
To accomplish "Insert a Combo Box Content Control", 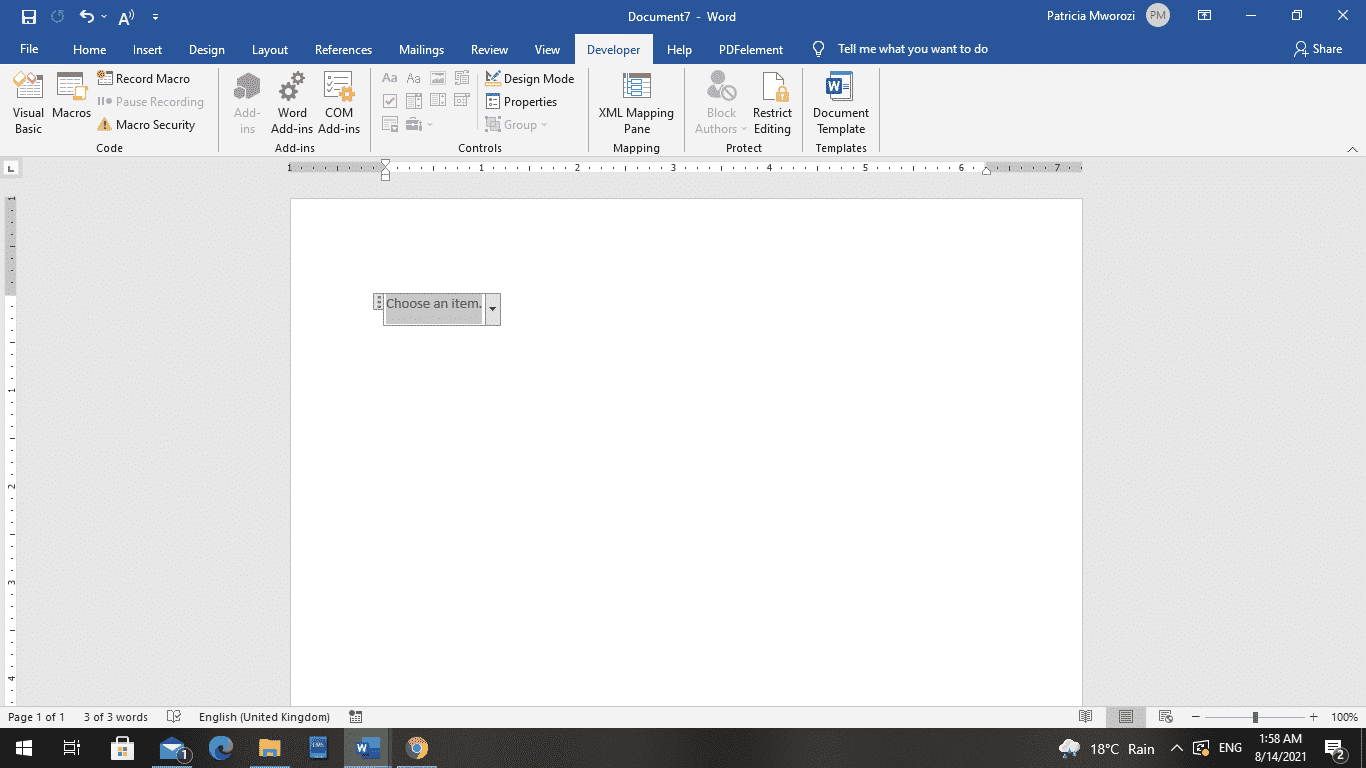I will click(x=414, y=100).
